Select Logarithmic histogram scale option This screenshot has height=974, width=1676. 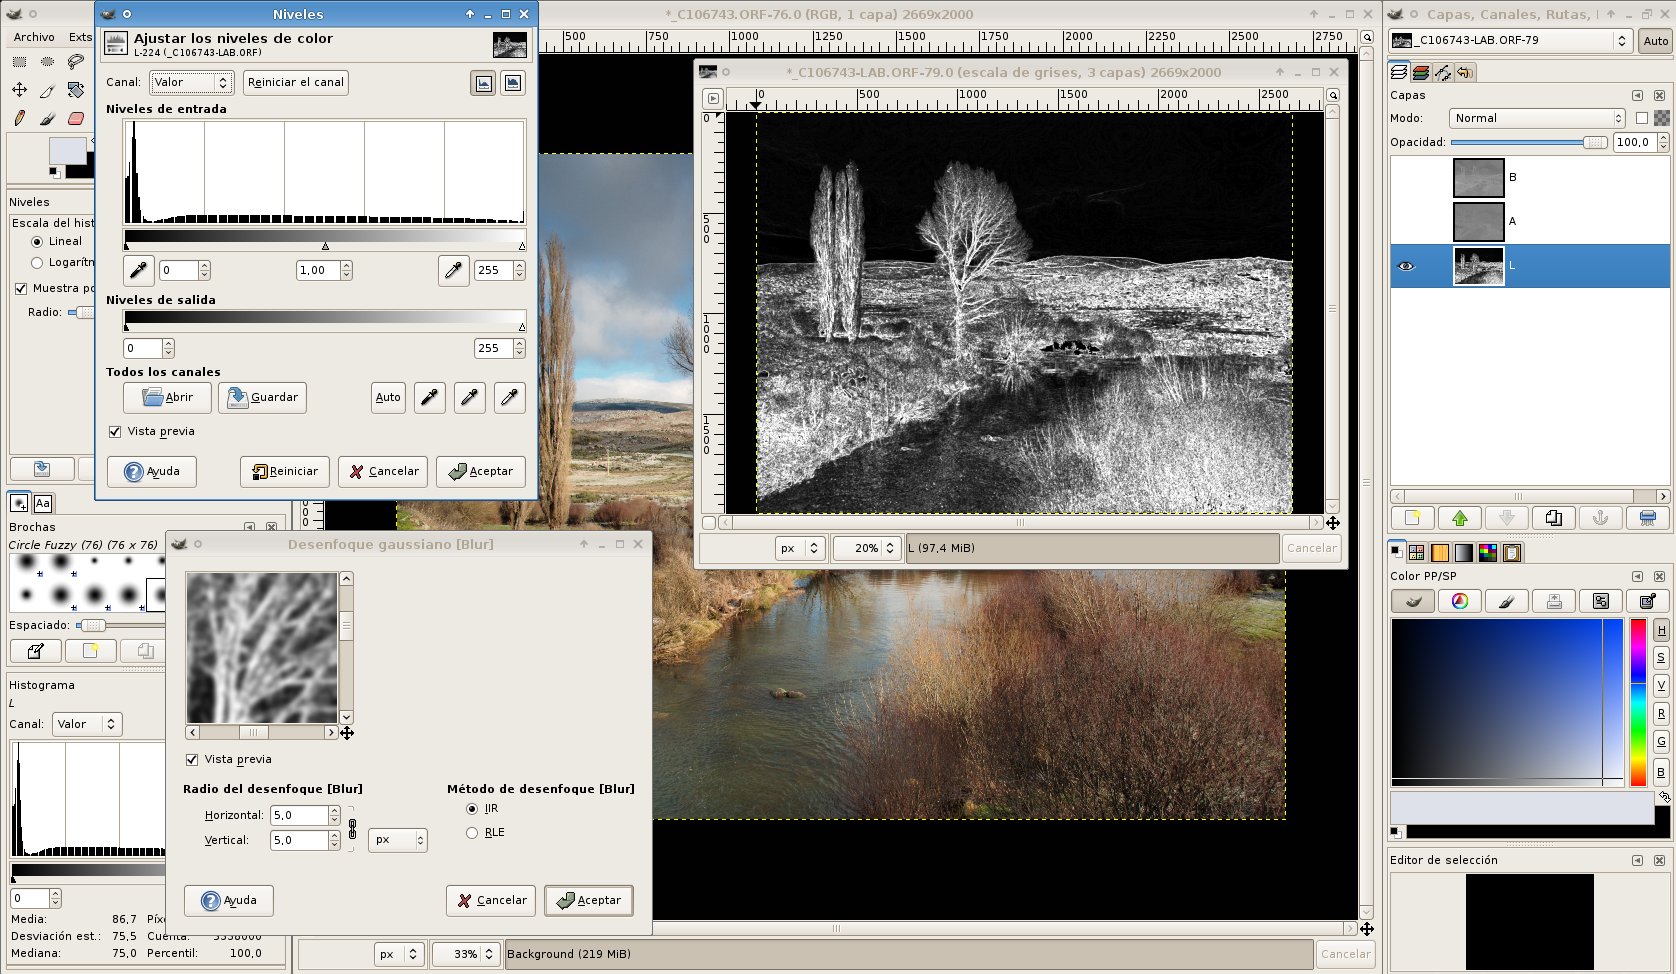(x=37, y=263)
